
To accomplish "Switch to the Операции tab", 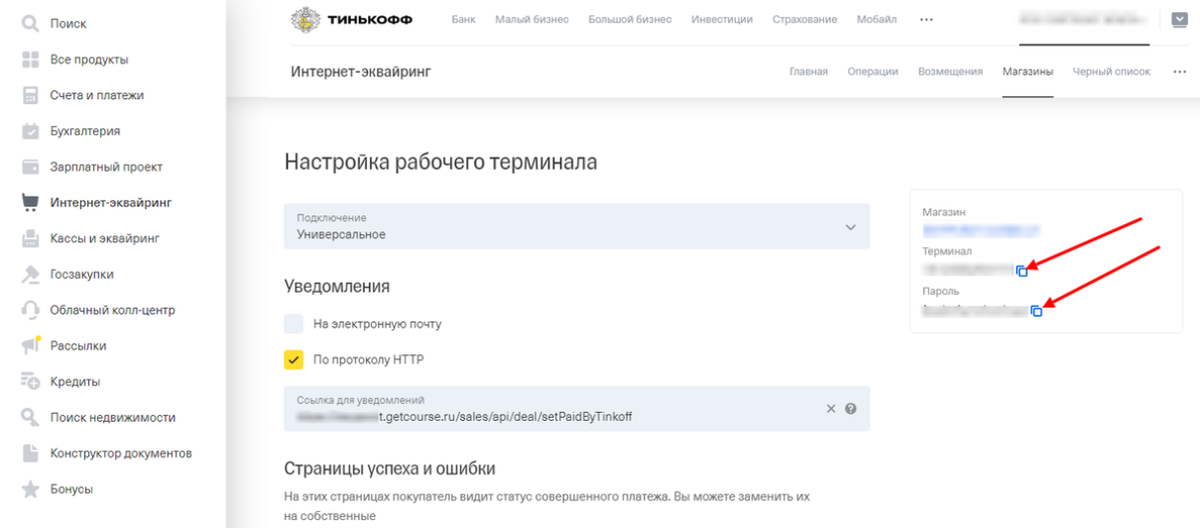I will click(x=873, y=72).
